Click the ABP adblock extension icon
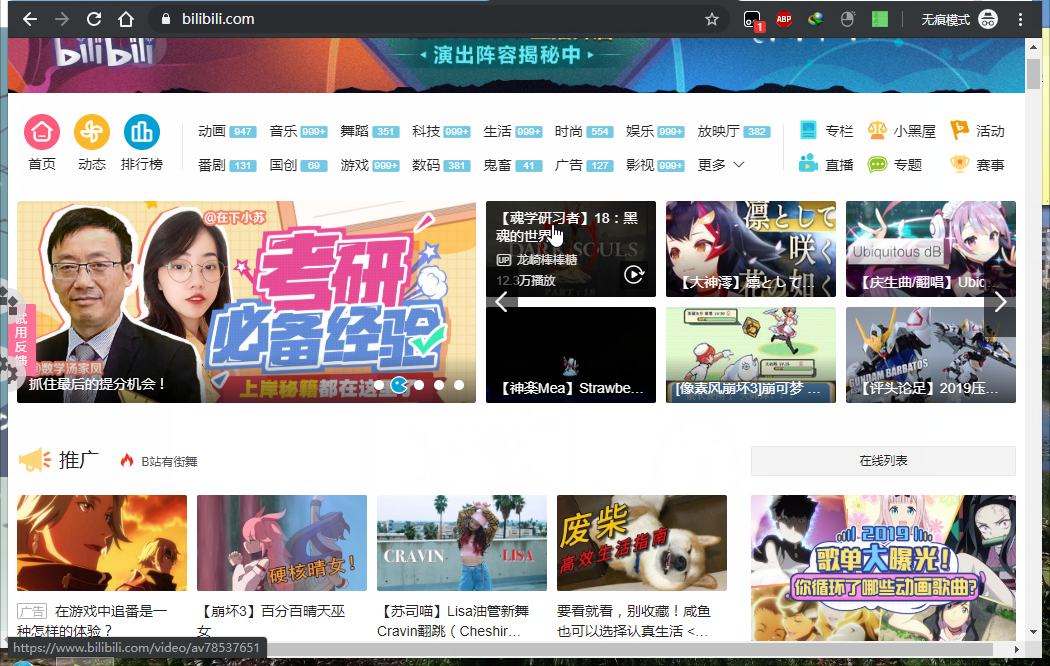Screen dimensions: 1050x666 784,18
